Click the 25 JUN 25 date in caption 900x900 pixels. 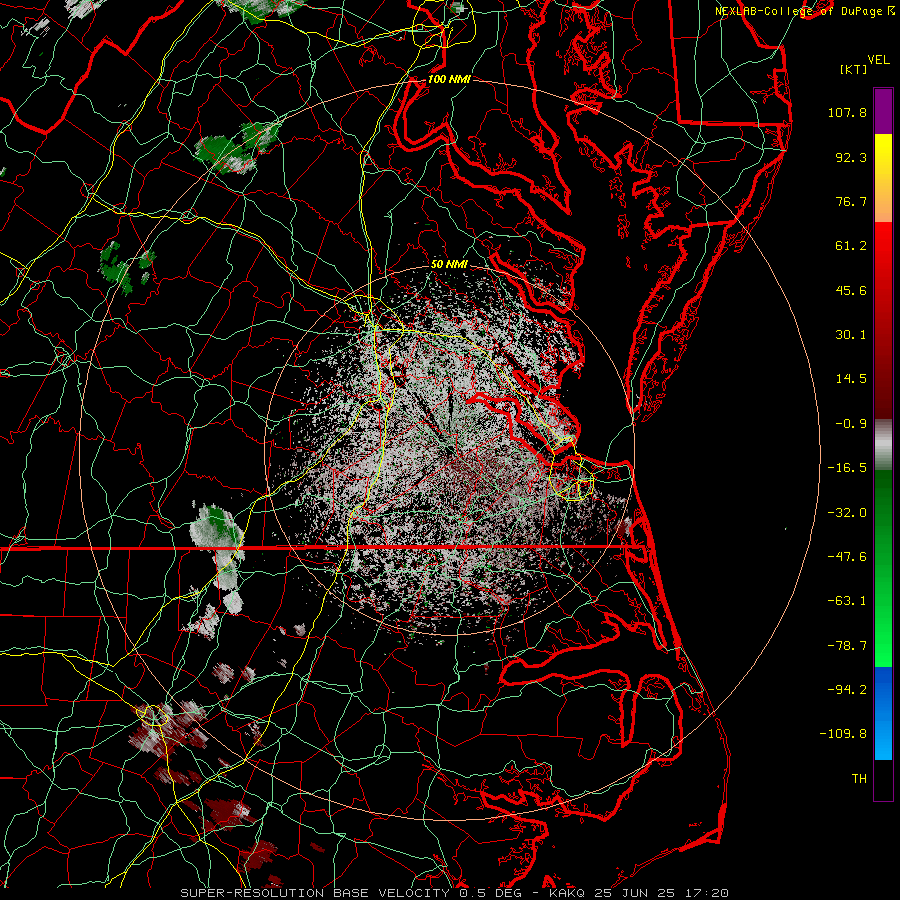click(x=637, y=893)
